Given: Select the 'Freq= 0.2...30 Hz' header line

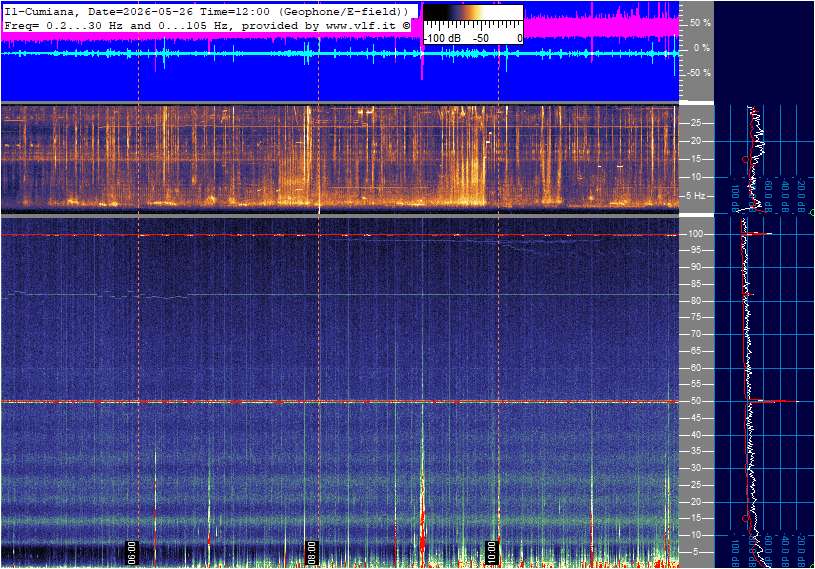Looking at the screenshot, I should coord(207,25).
